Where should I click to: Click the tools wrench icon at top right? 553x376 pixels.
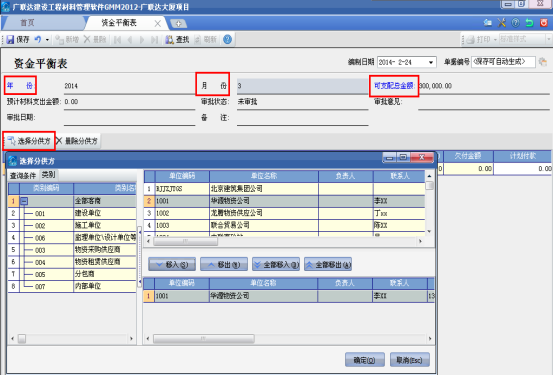pyautogui.click(x=502, y=23)
